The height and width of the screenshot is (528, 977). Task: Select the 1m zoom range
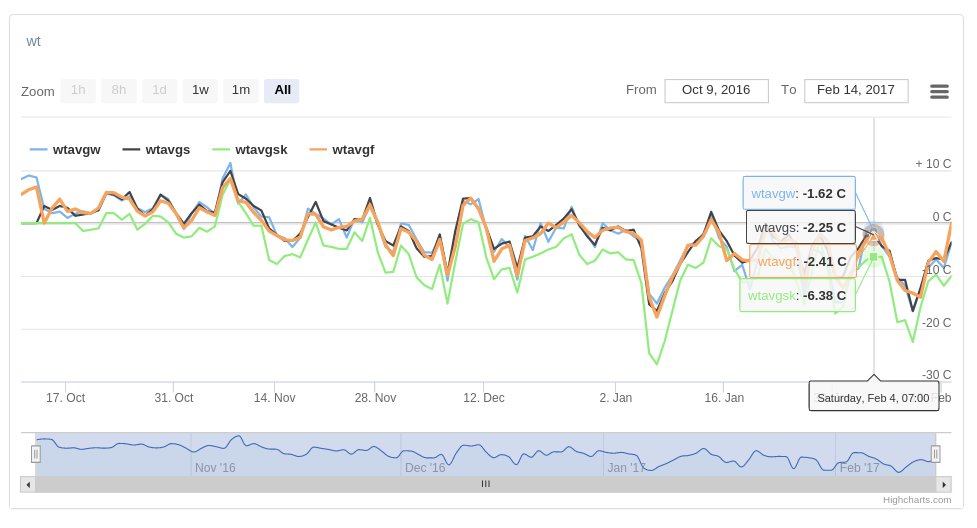pos(241,90)
